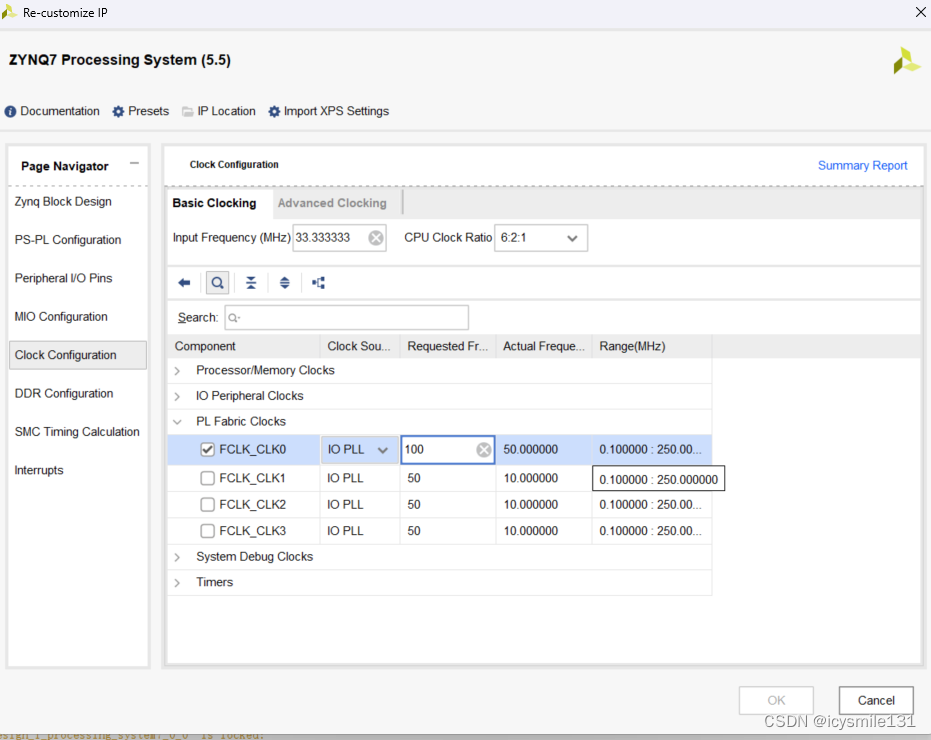Expand Processor/Memory Clocks group
931x740 pixels.
(x=177, y=371)
